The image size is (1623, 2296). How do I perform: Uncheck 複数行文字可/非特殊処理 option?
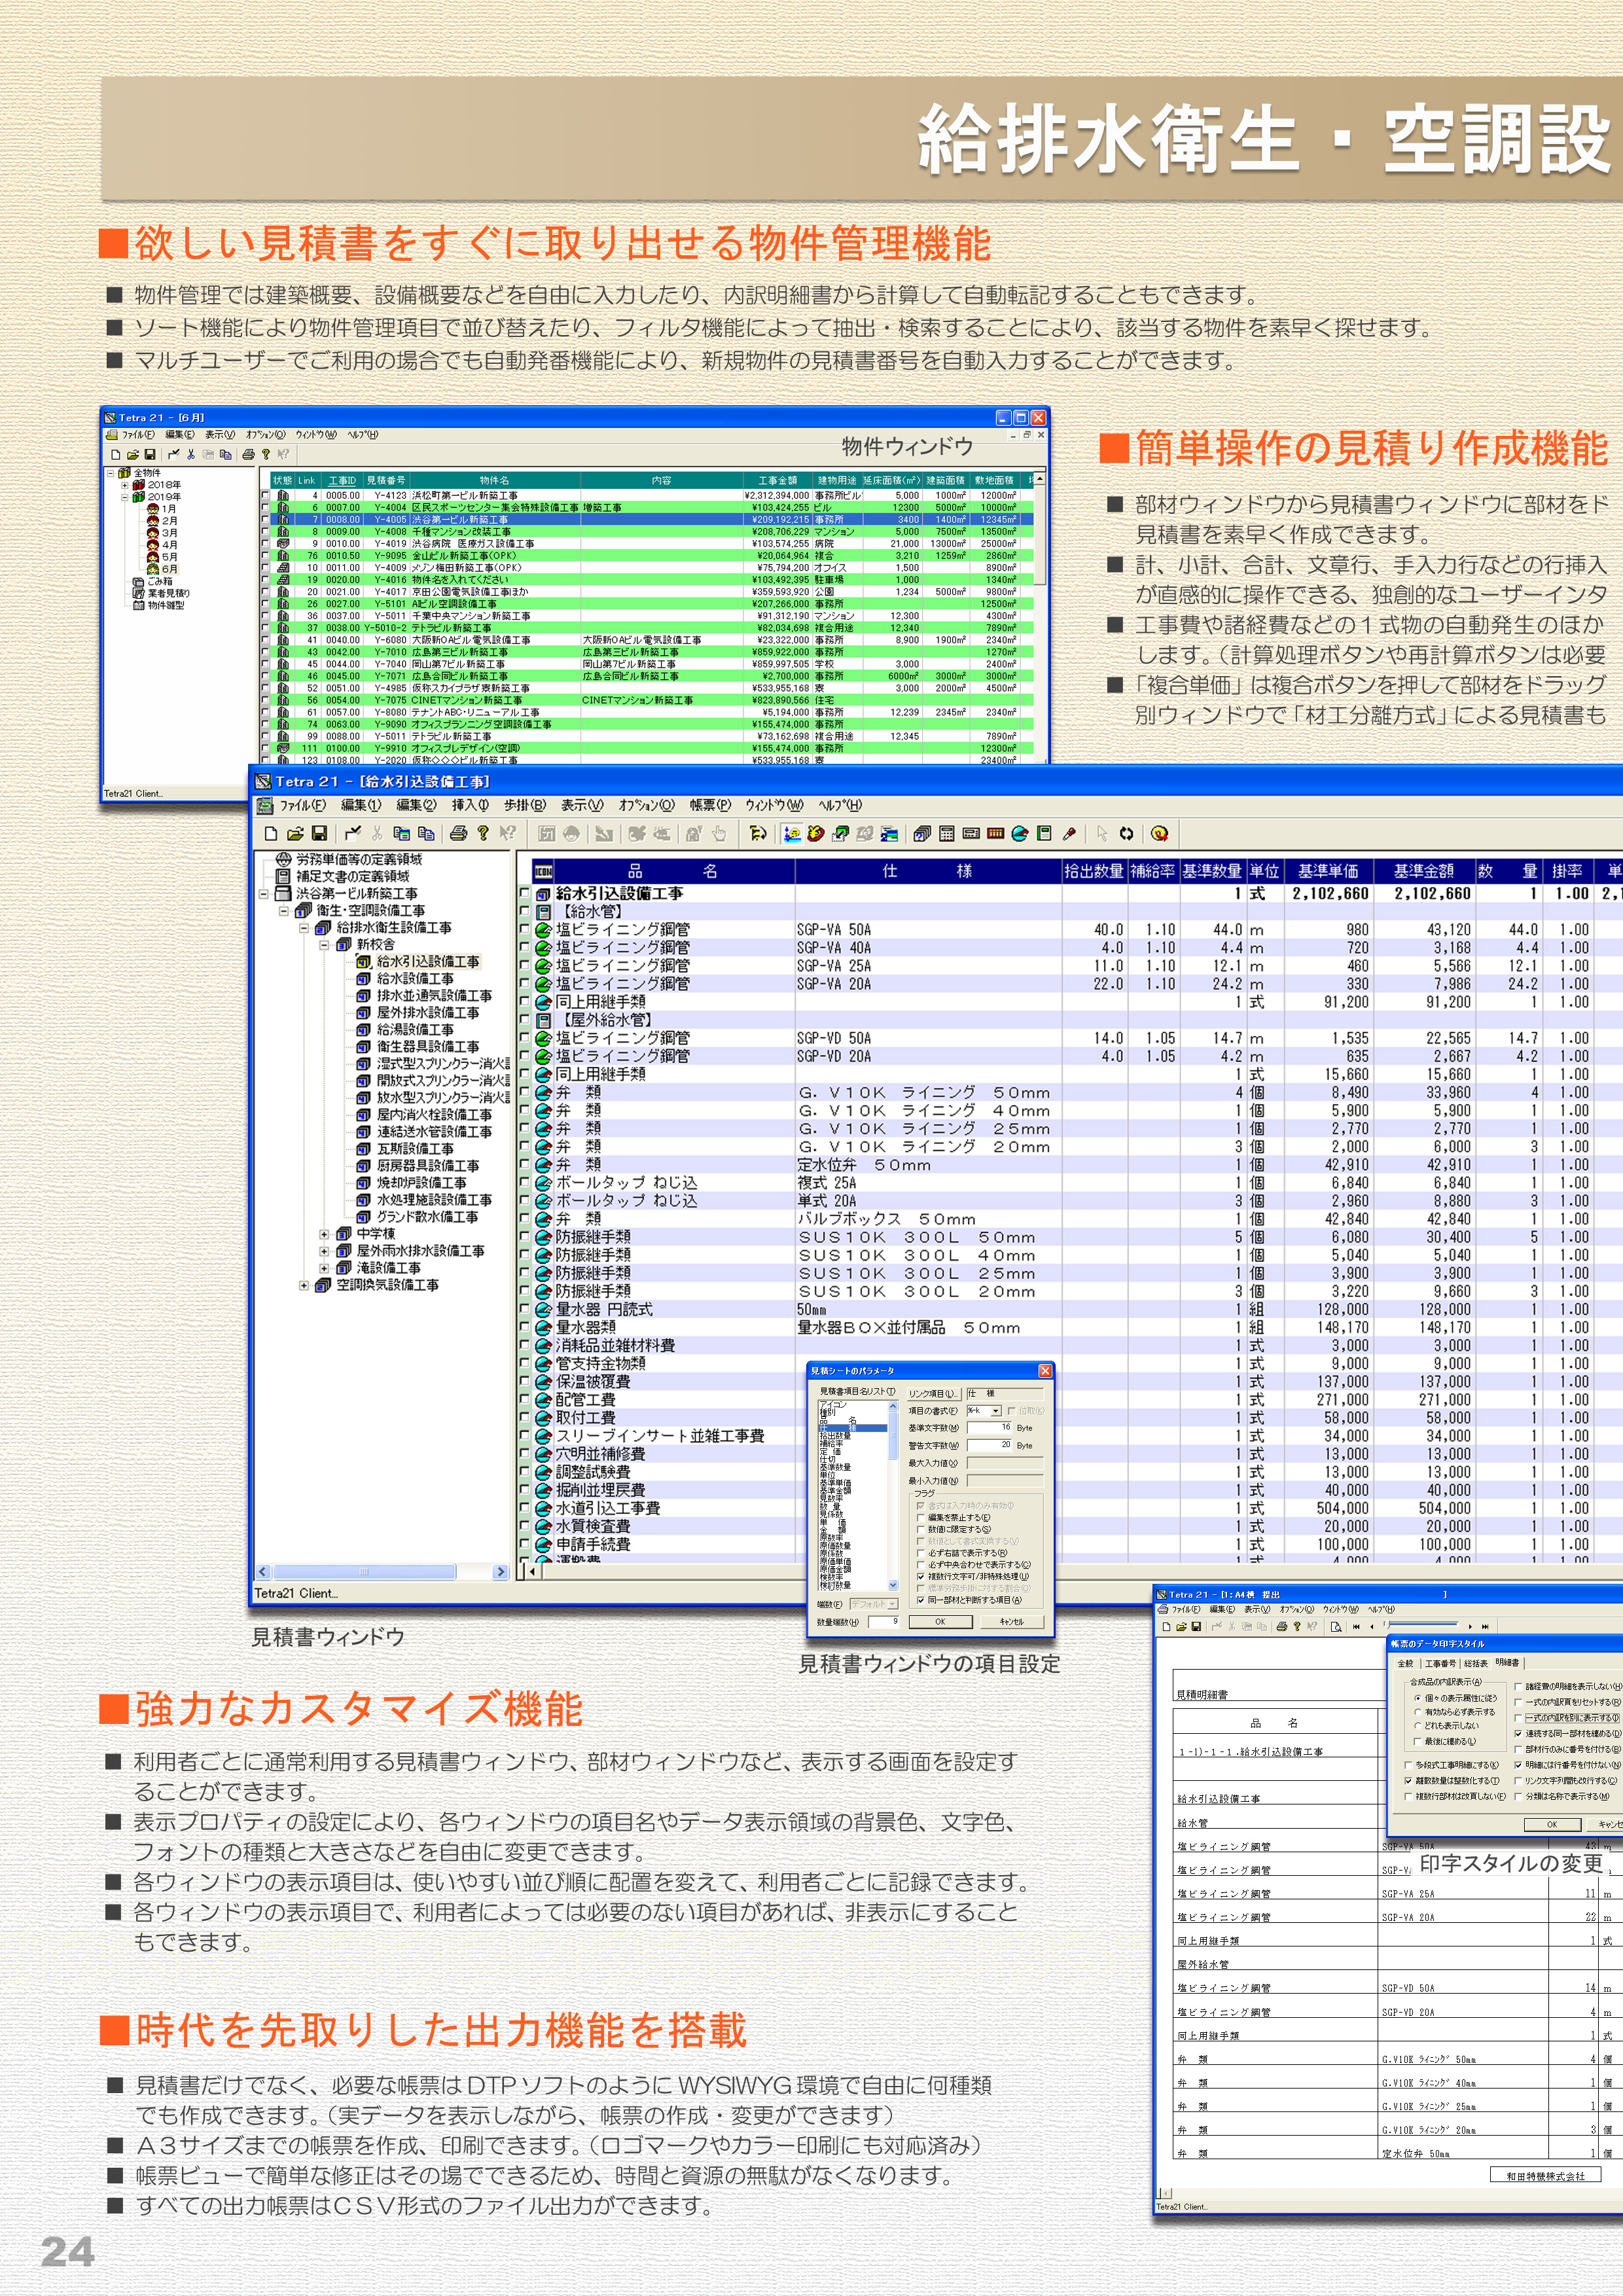click(921, 1577)
